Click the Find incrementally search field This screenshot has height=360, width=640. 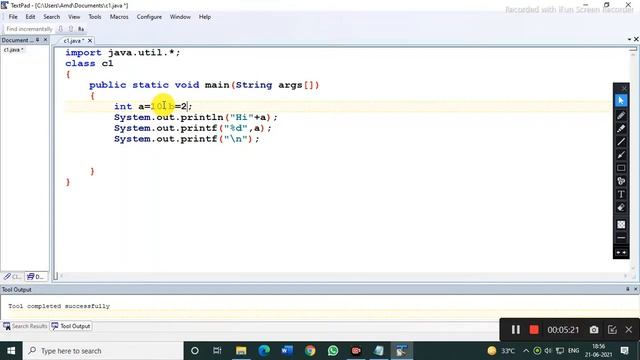point(29,29)
